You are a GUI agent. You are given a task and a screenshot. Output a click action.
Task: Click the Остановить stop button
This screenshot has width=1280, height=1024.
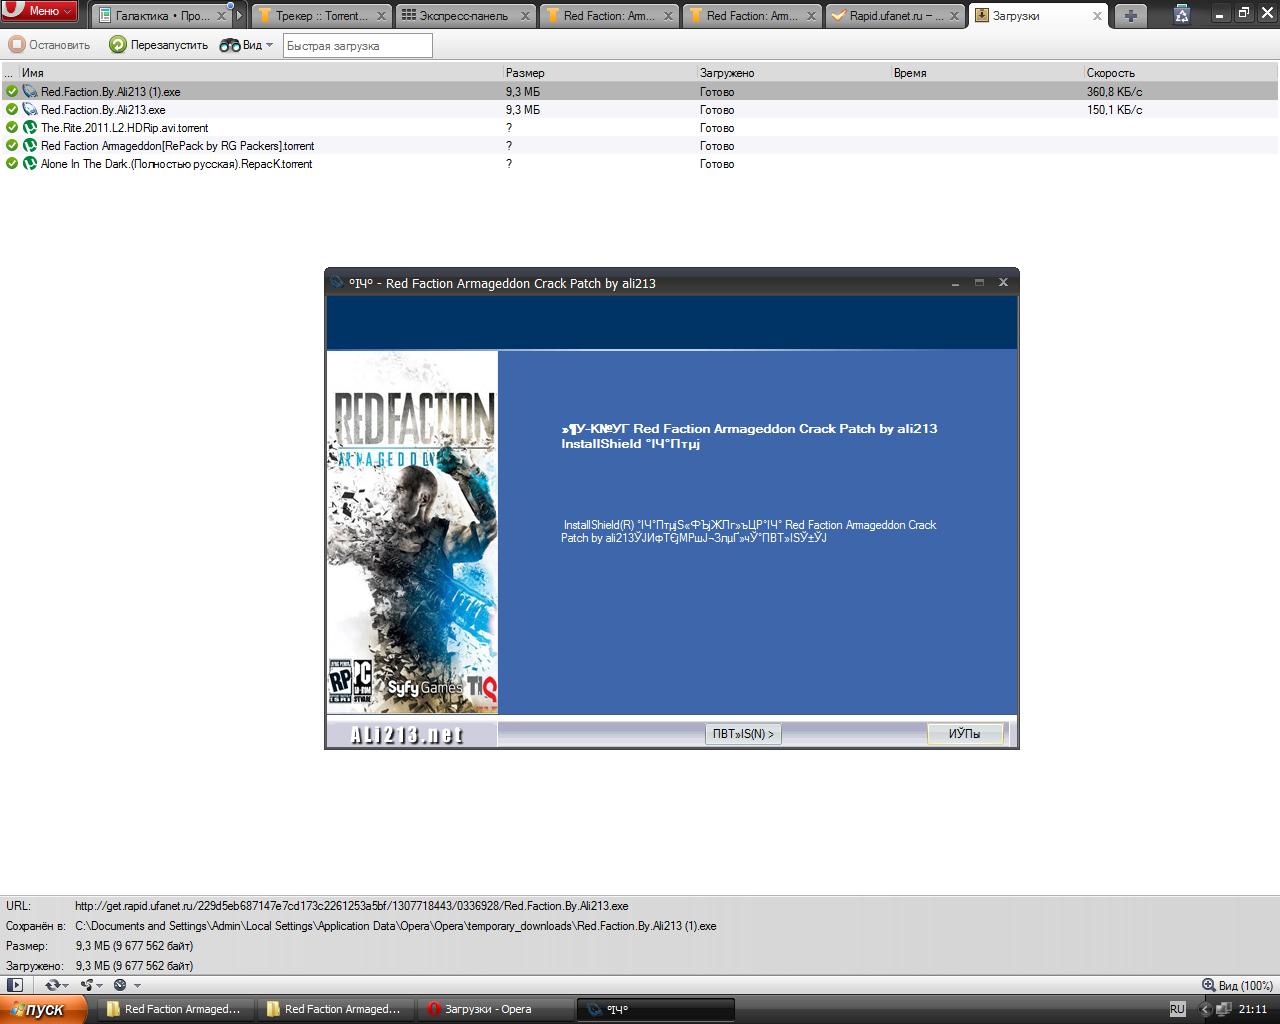(x=50, y=45)
